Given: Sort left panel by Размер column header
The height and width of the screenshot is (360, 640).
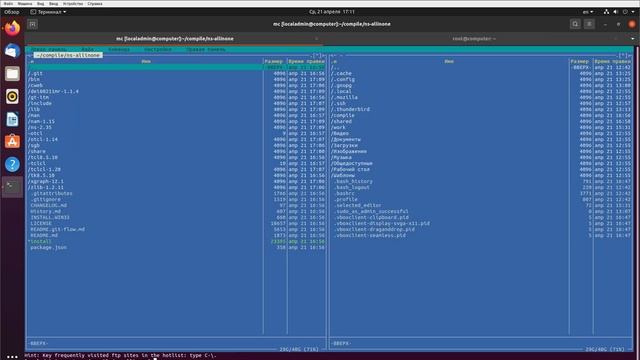Looking at the screenshot, I should 273,61.
